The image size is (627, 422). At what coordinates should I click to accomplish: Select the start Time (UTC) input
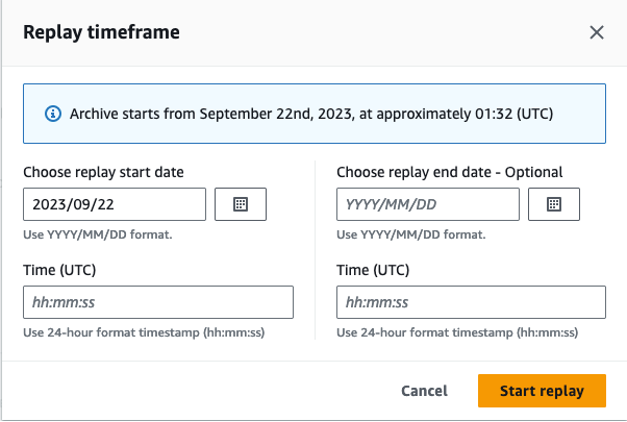(x=158, y=302)
